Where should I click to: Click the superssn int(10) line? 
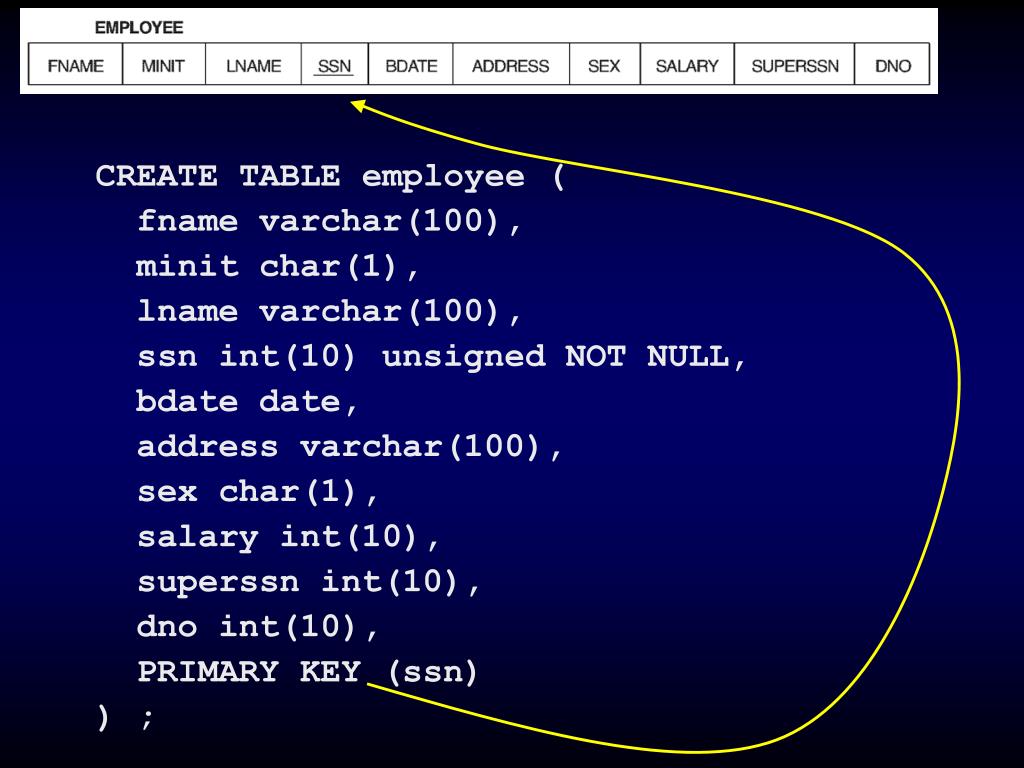point(309,581)
